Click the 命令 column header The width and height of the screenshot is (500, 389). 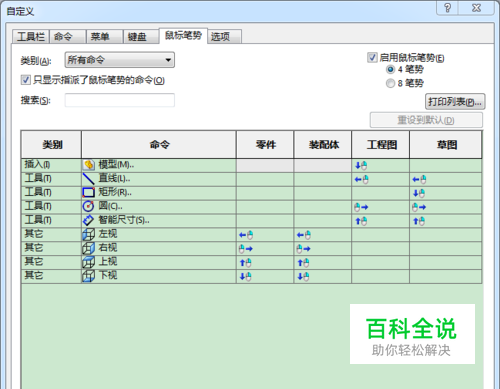point(159,145)
